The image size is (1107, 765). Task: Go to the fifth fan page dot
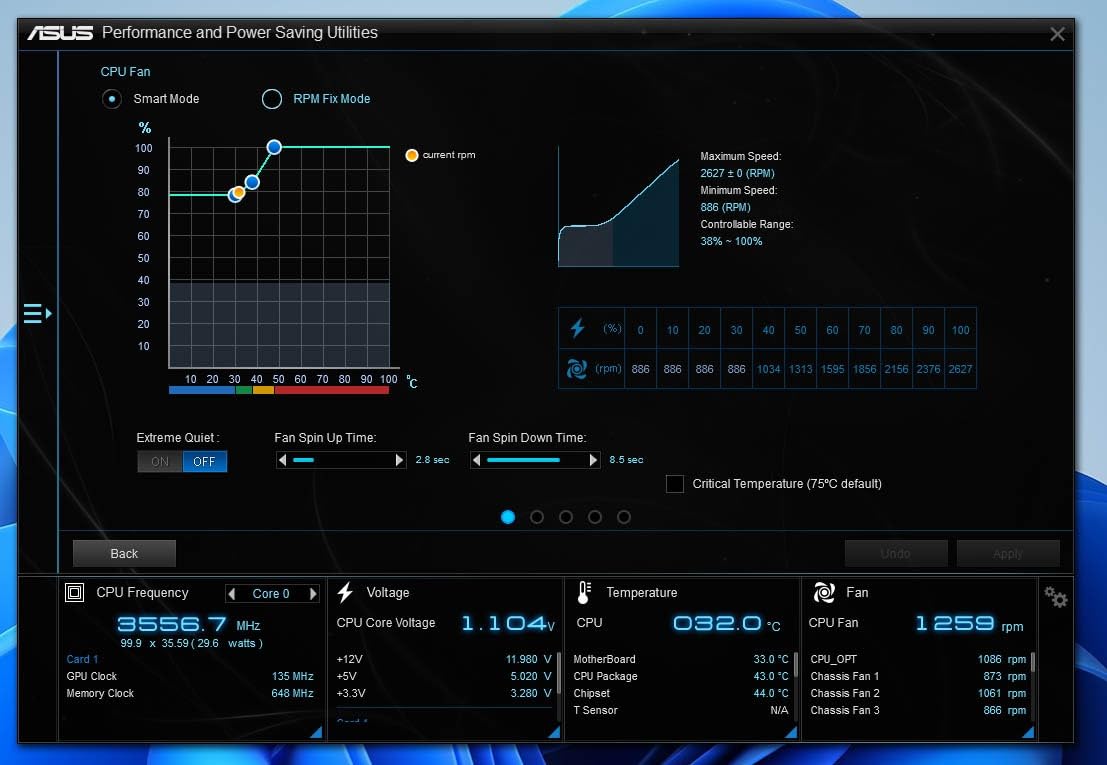point(623,517)
